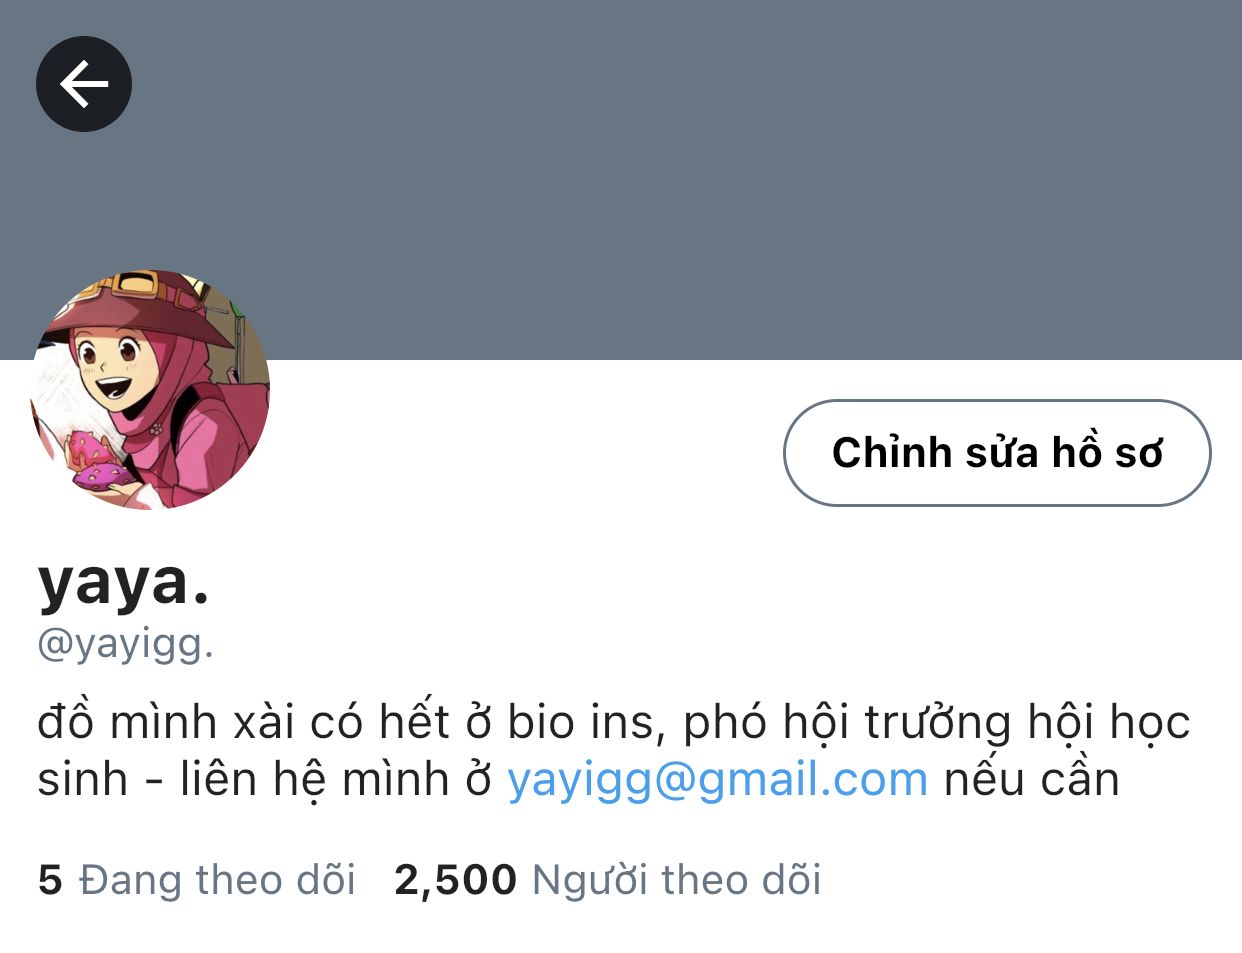Viewport: 1242px width, 953px height.
Task: Click the word hồ sơ on edit button
Action: [x=1107, y=453]
